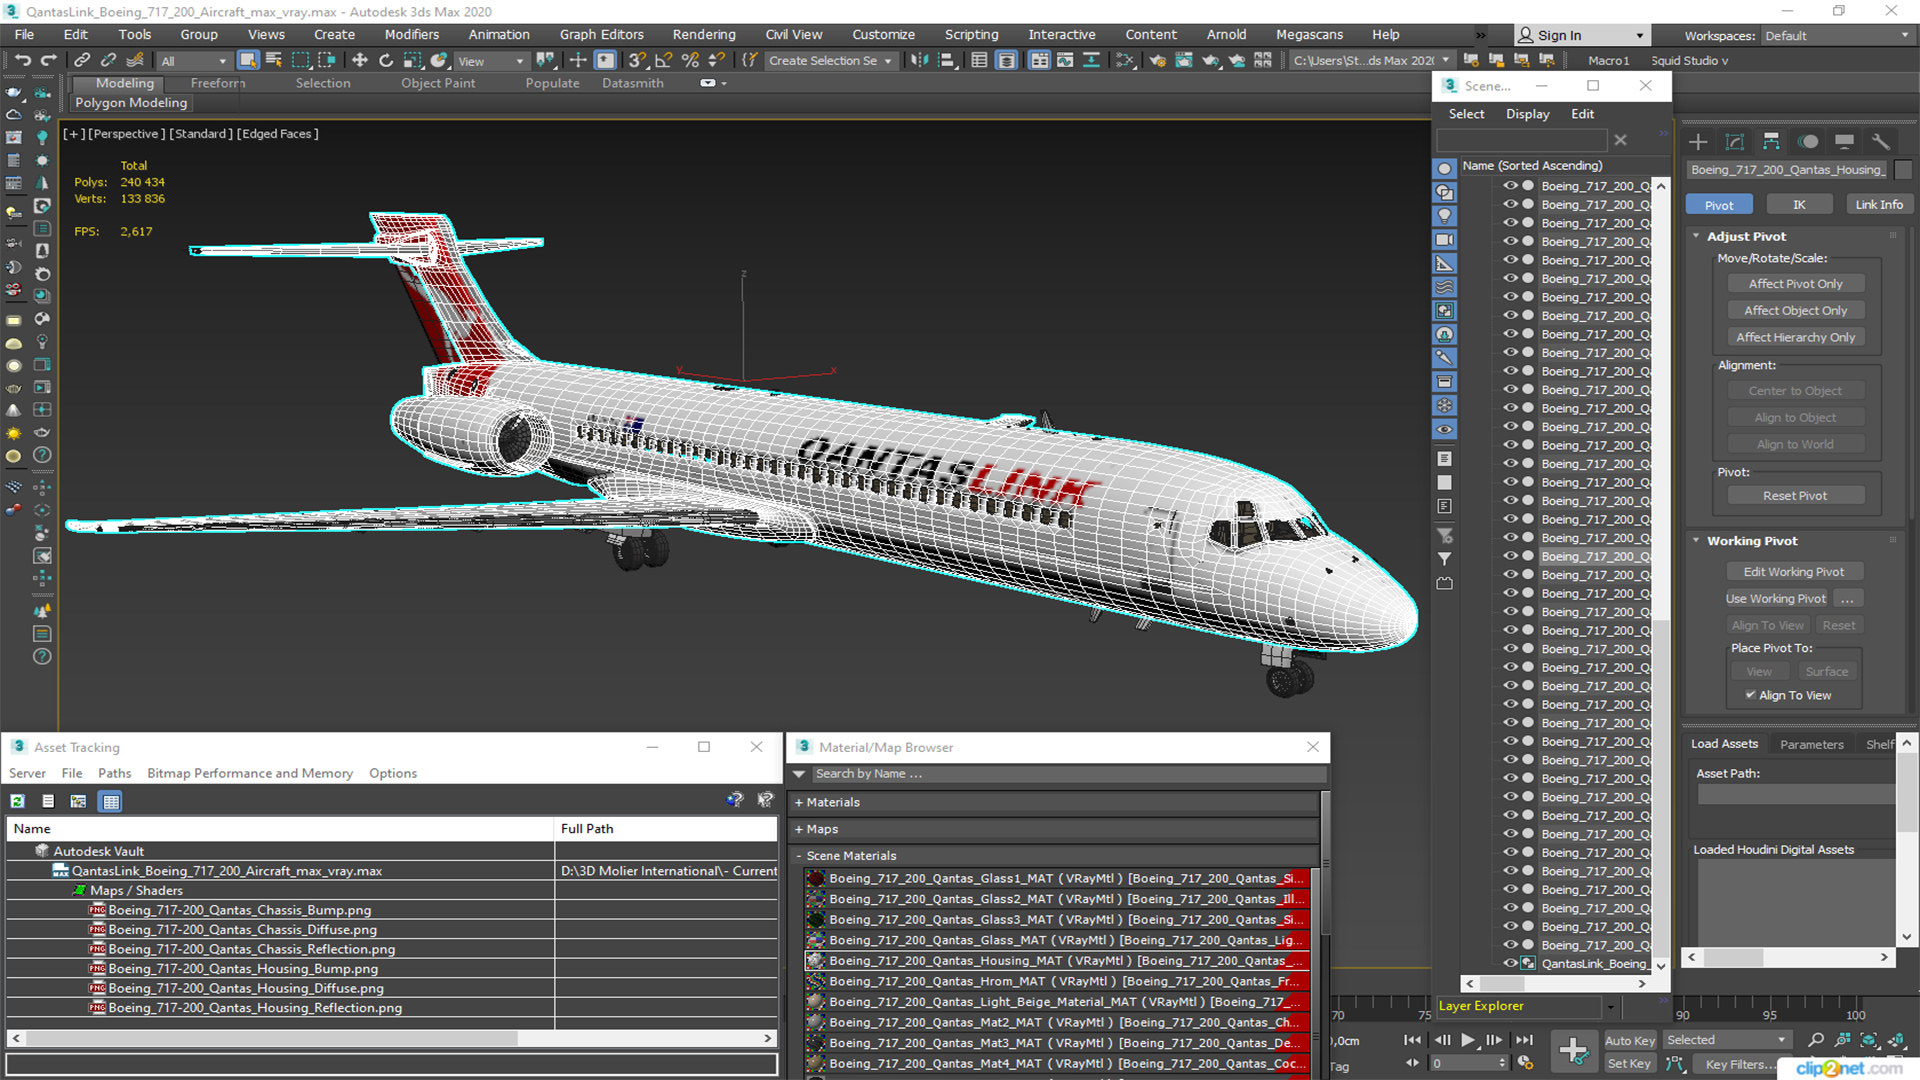Open the Workspaces Default dropdown
Image resolution: width=1920 pixels, height=1080 pixels.
tap(1836, 36)
